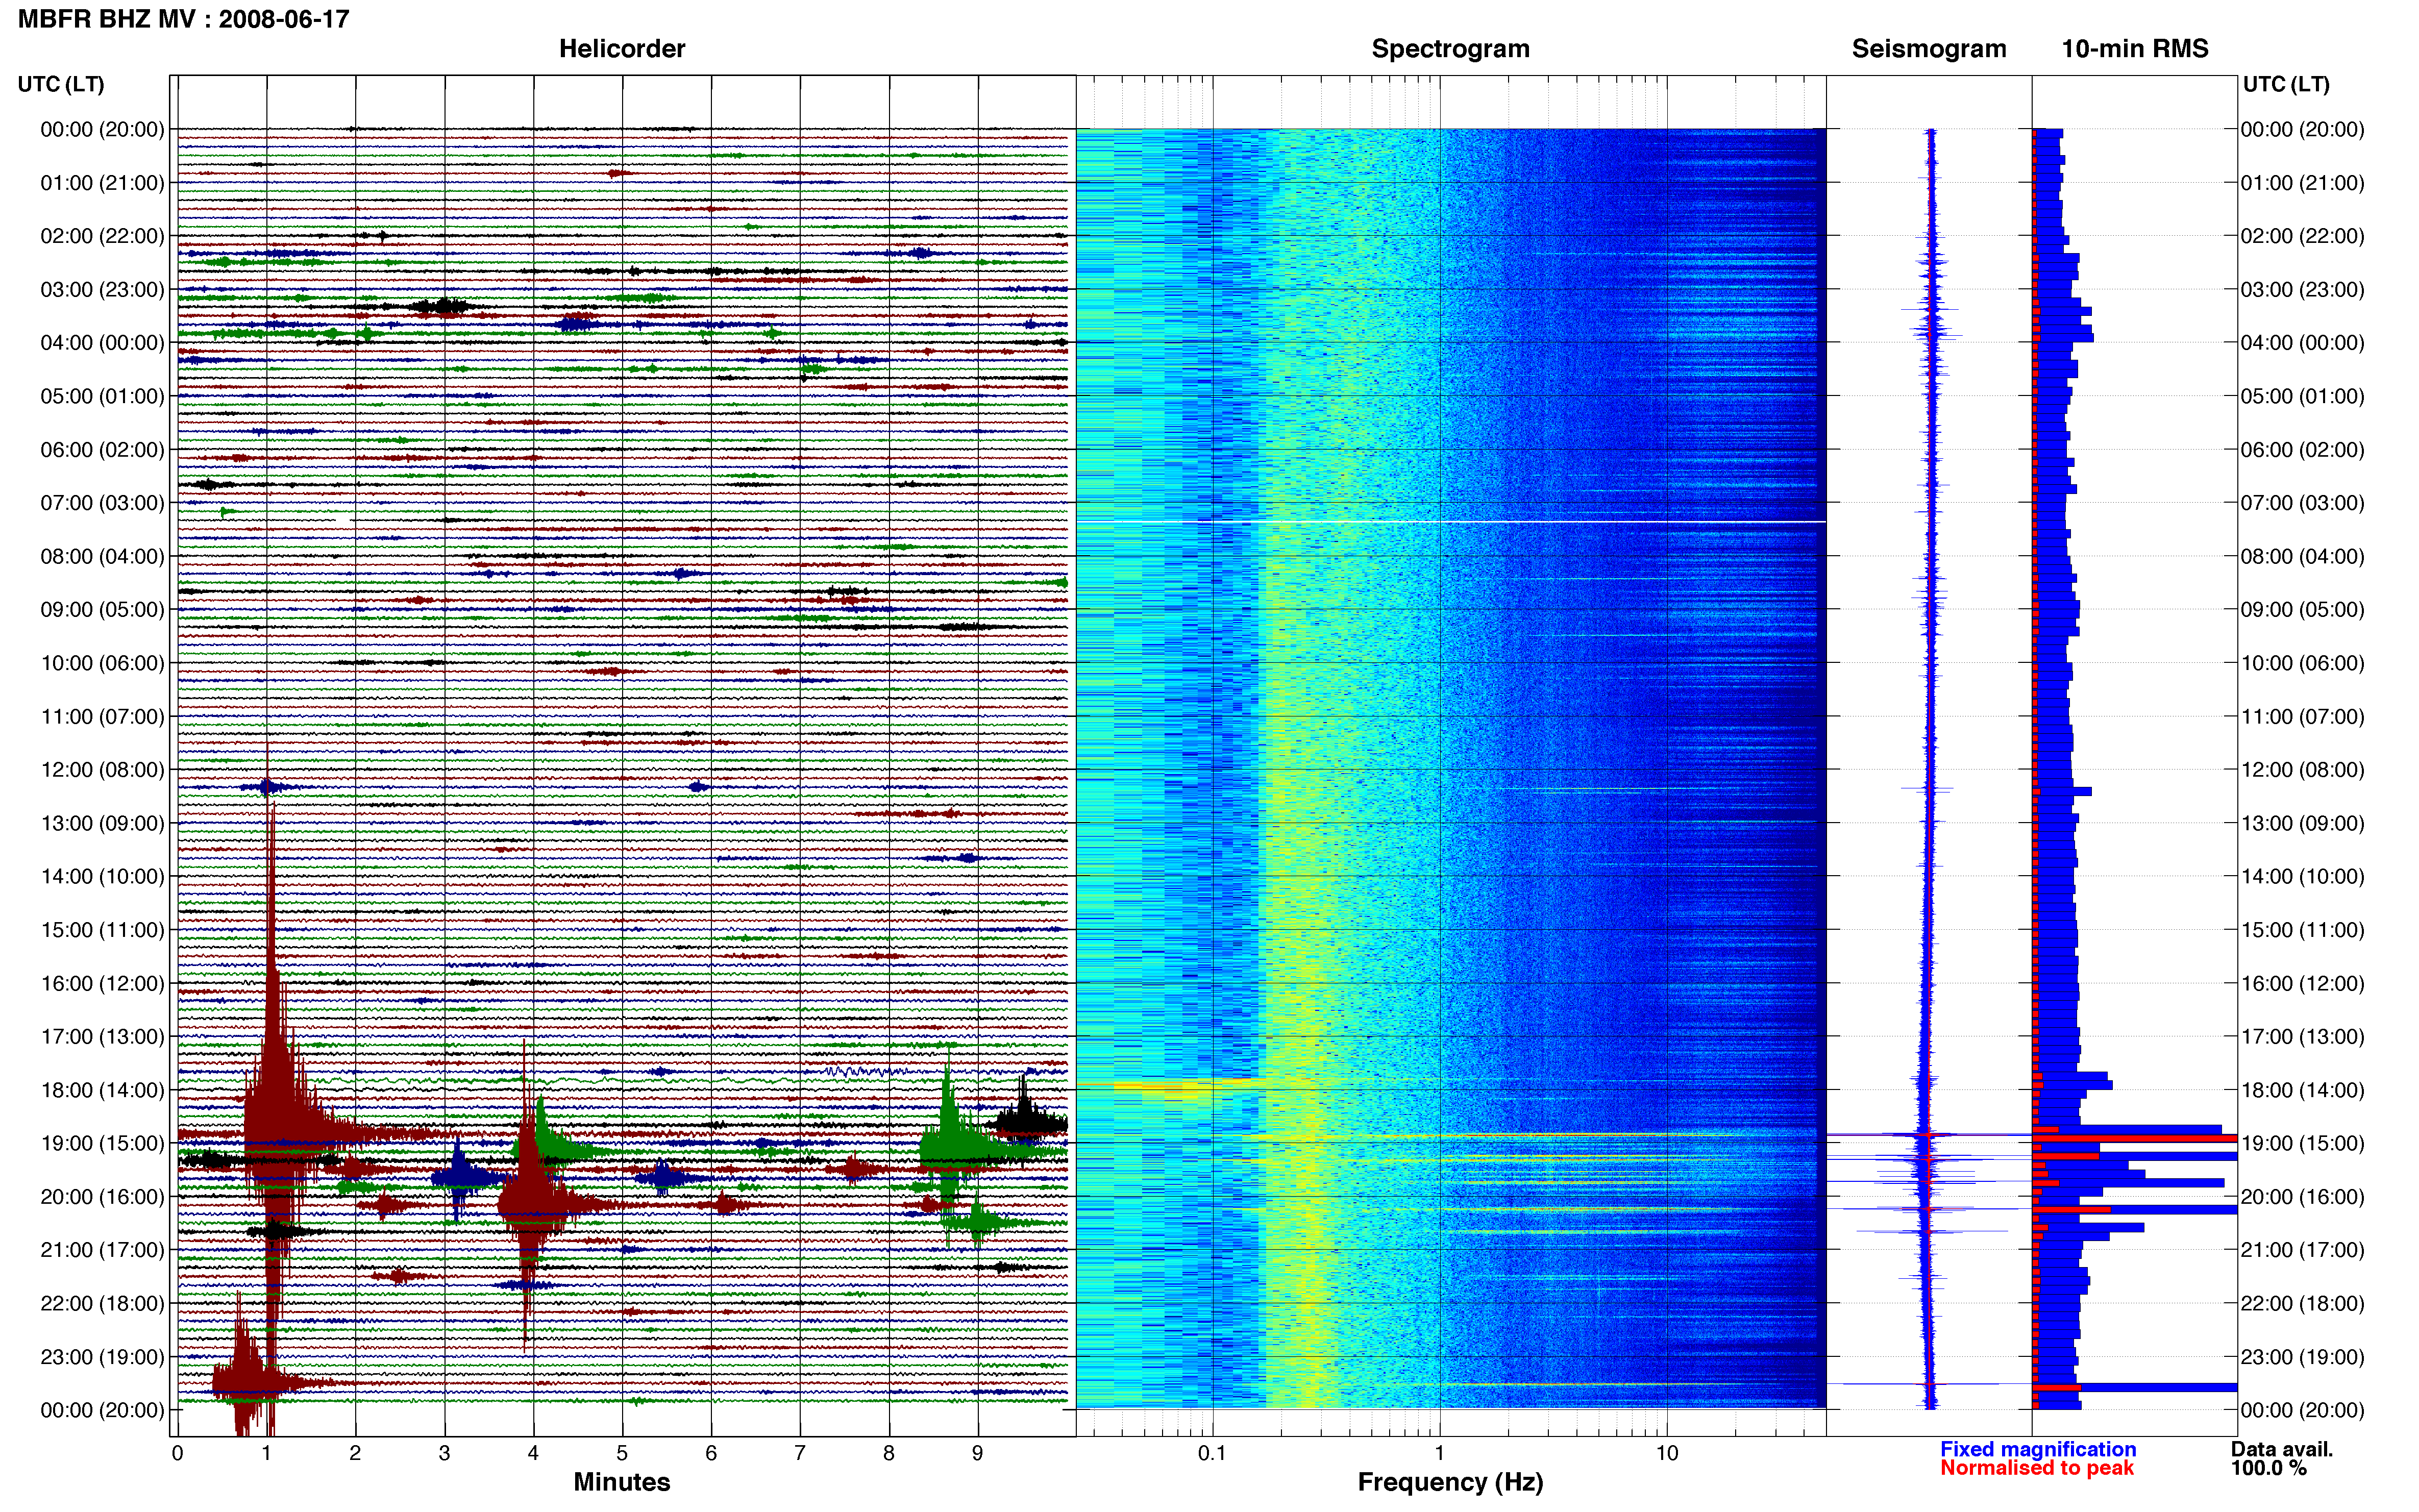Screen dimensions: 2419x1512
Task: Click the Fixed magnification legend text
Action: coord(2038,1449)
